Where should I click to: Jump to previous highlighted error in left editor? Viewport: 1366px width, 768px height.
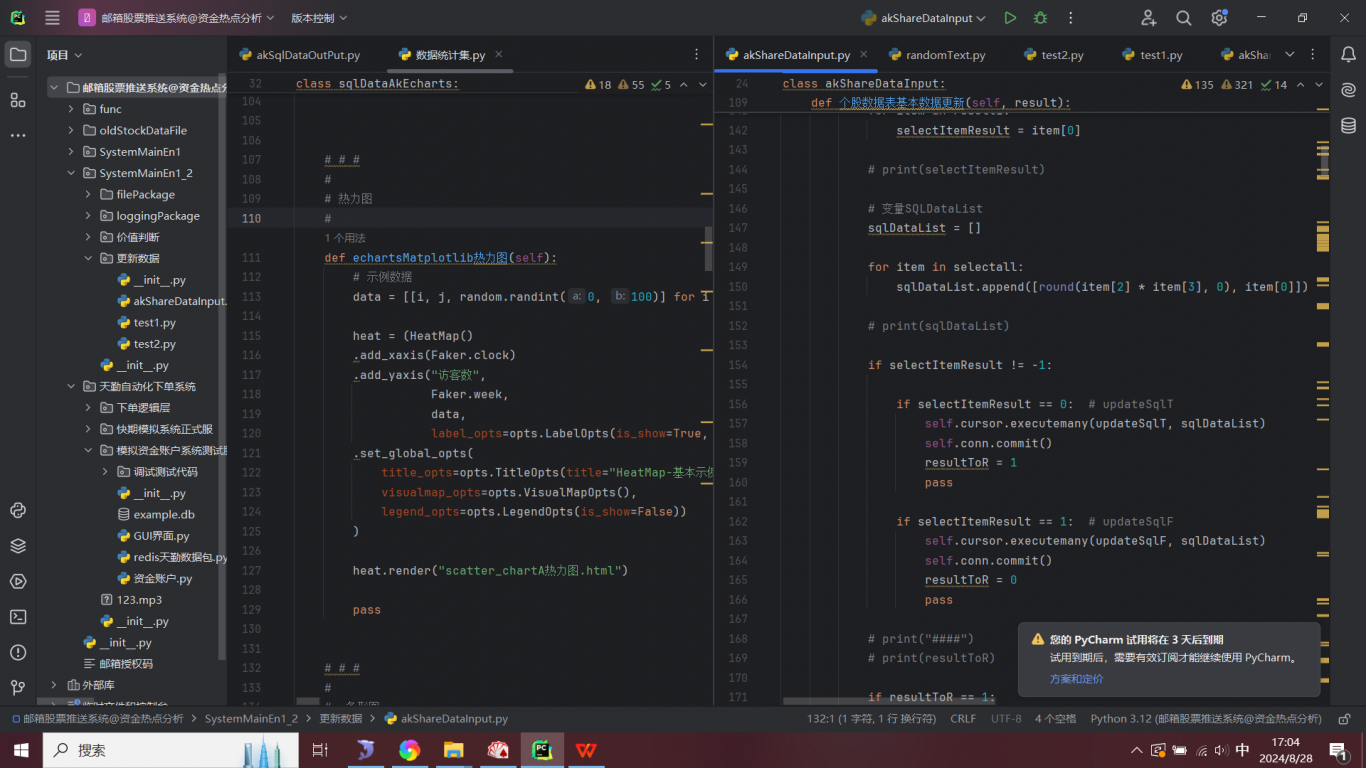[684, 85]
